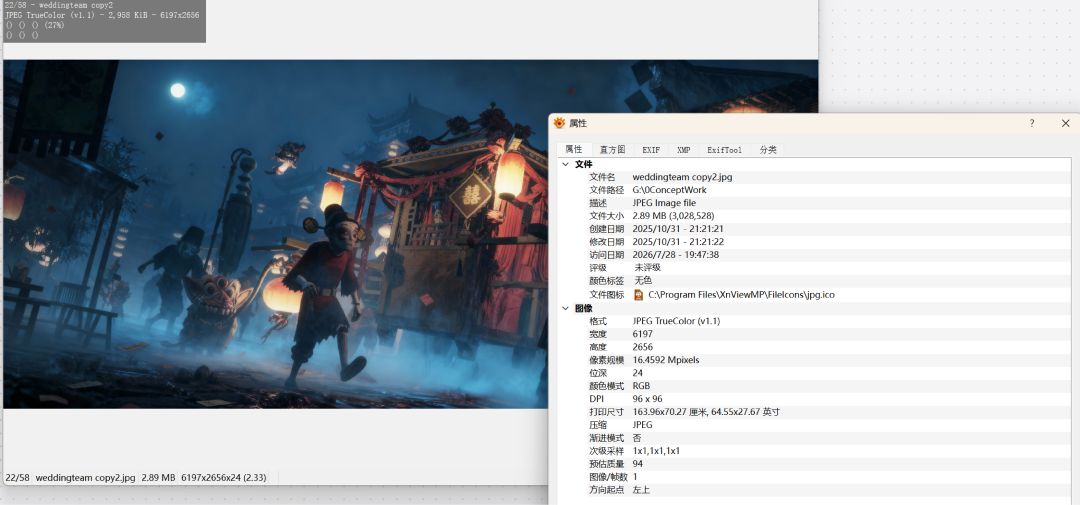Screen dimensions: 1080x505
Task: Click 6197x2656x24 (2.33) in the status bar
Action: click(x=224, y=477)
